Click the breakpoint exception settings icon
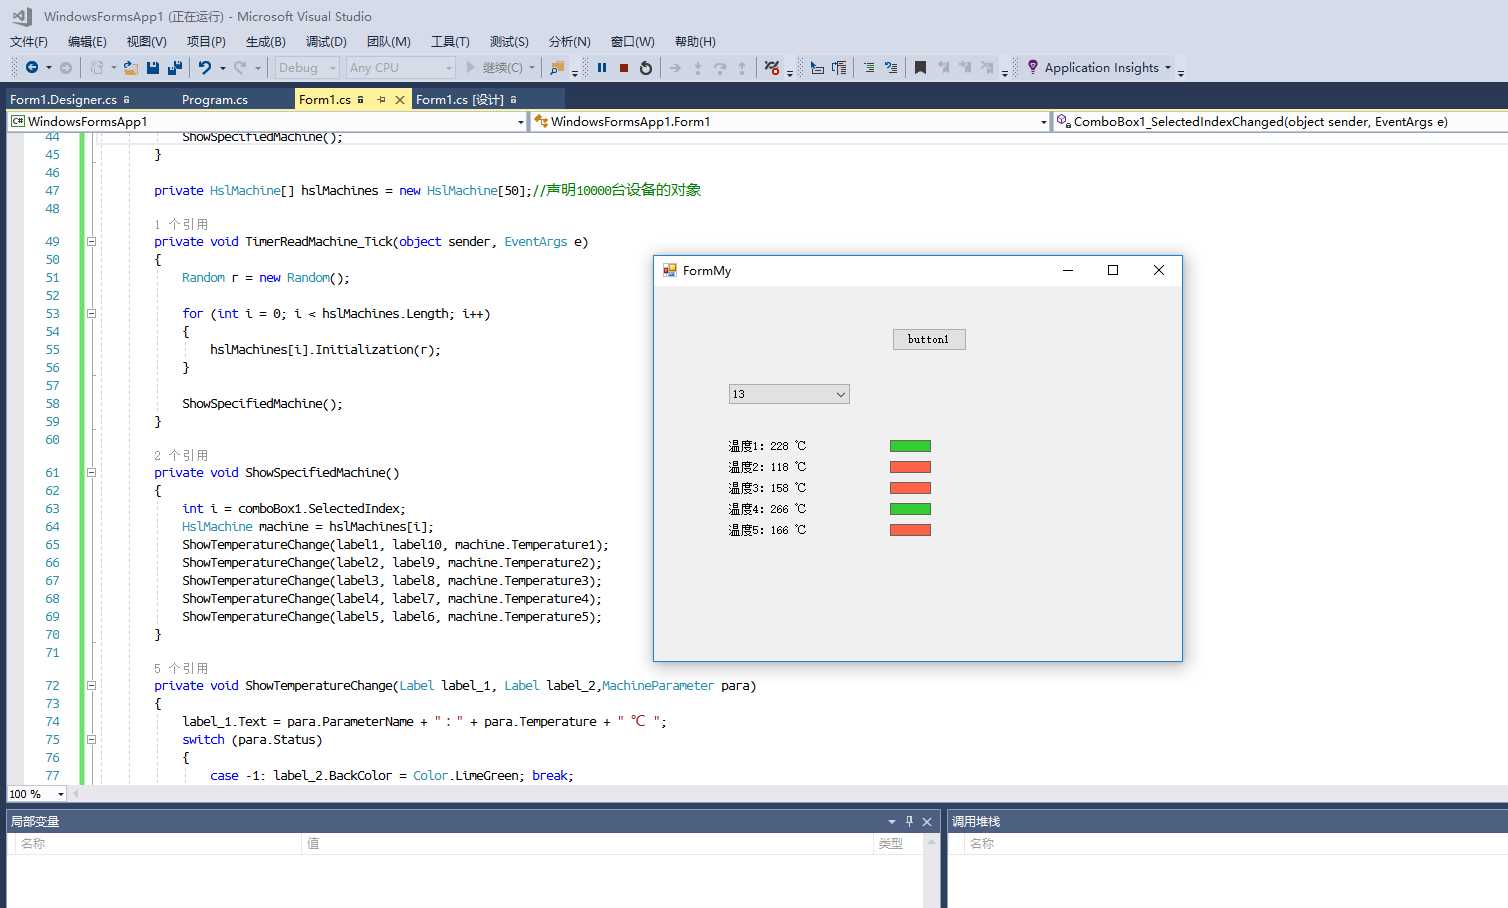 click(772, 68)
